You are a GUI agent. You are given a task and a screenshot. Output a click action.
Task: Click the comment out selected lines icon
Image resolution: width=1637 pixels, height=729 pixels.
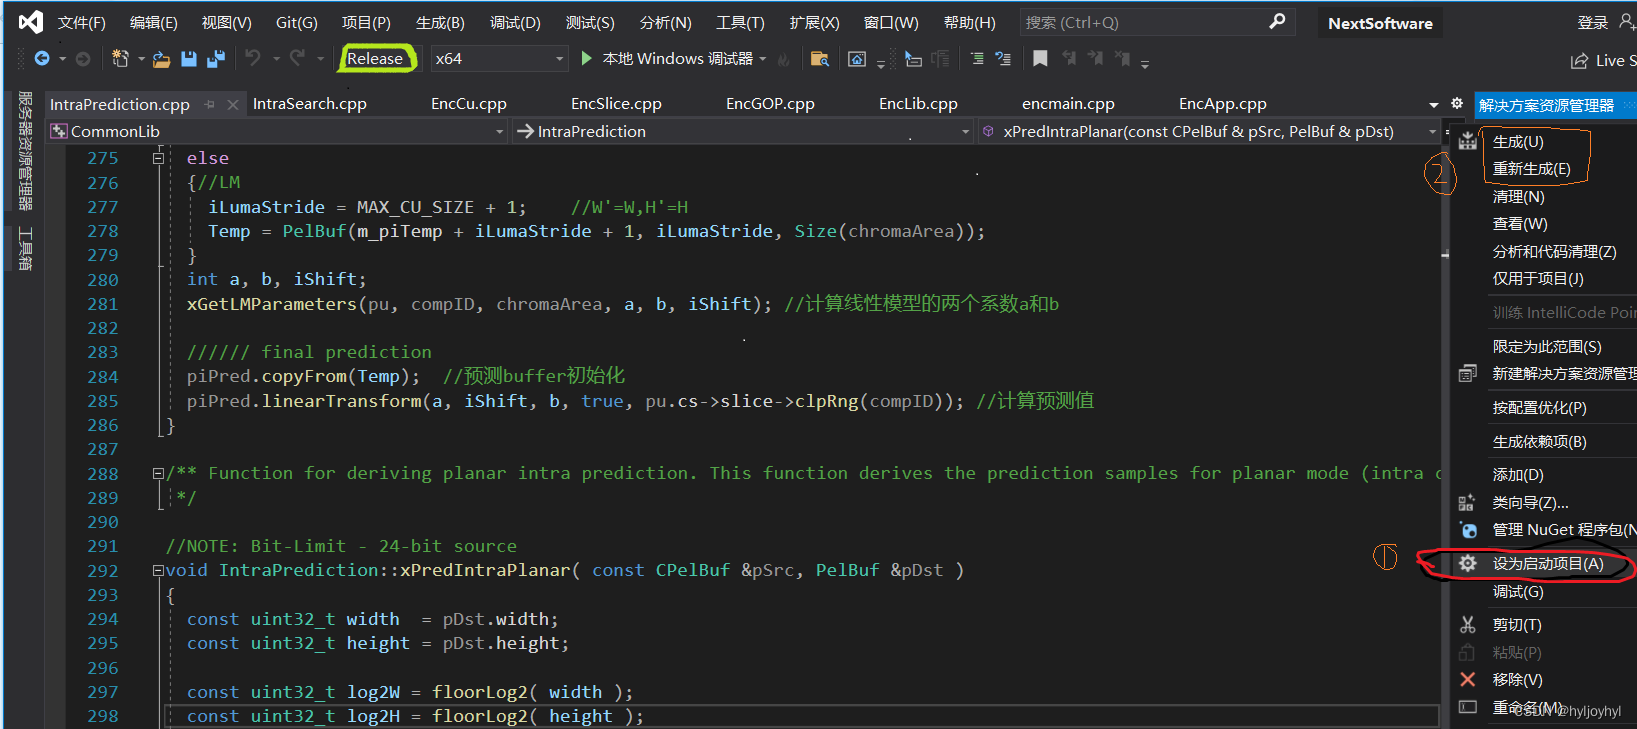coord(1003,59)
